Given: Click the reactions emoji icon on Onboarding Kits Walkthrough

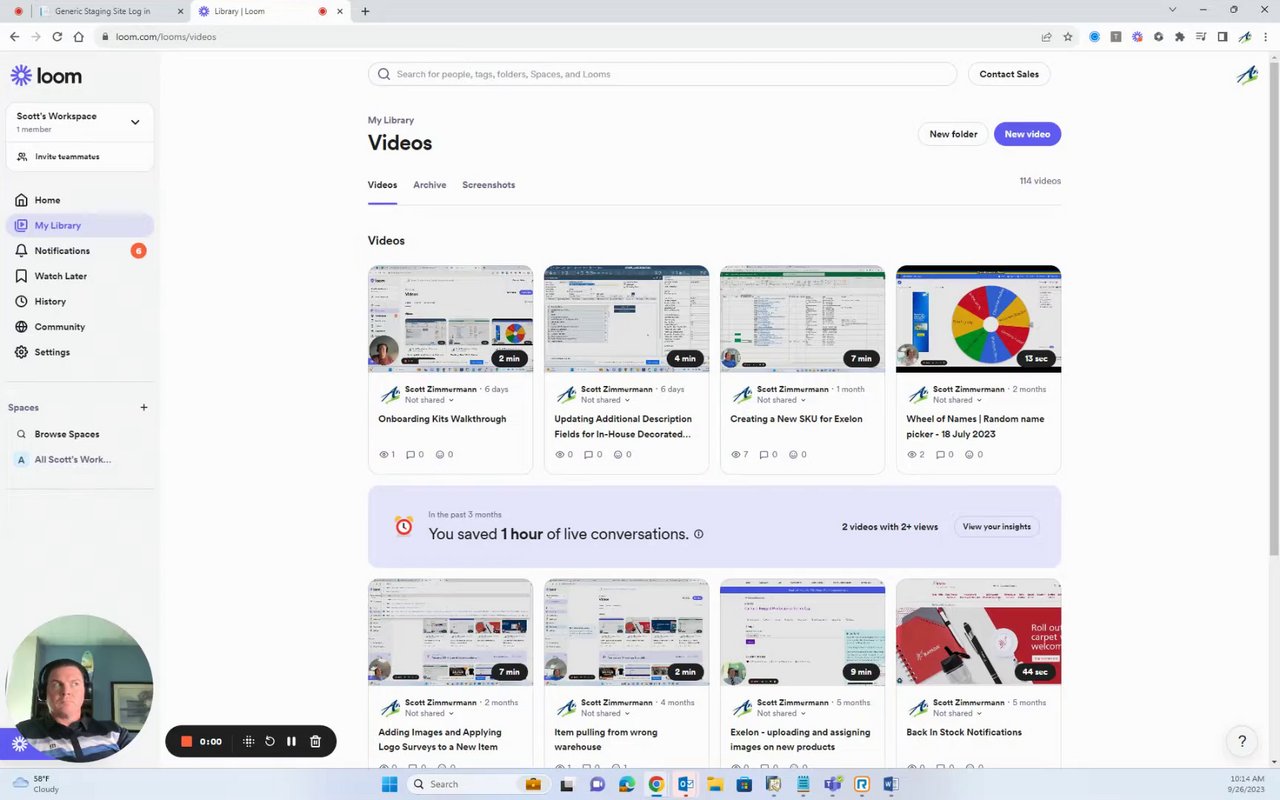Looking at the screenshot, I should pos(440,454).
